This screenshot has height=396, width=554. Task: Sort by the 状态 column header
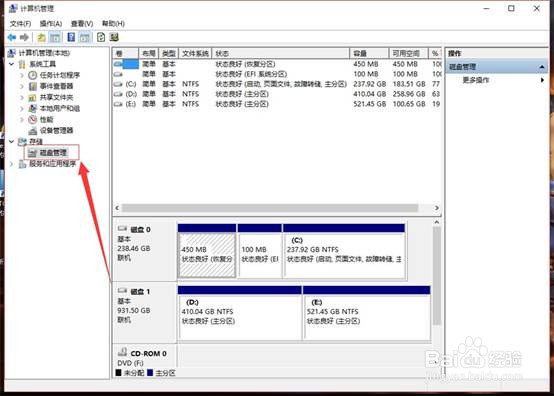[281, 53]
